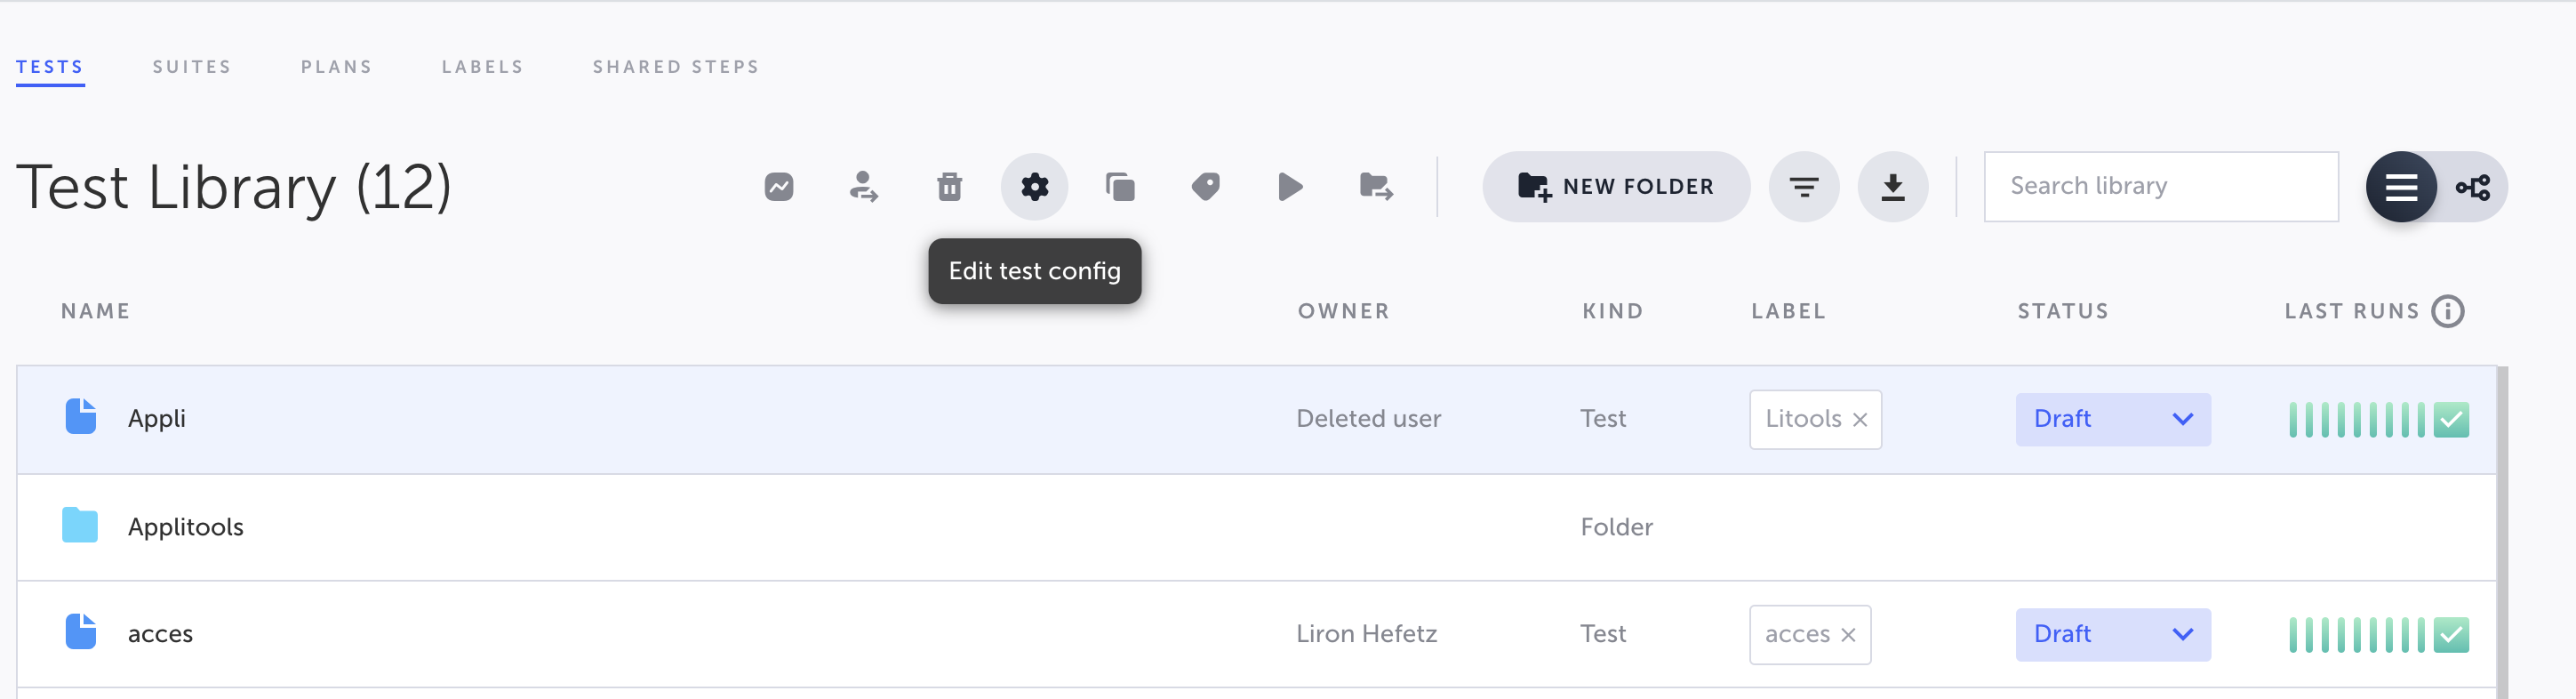This screenshot has height=699, width=2576.
Task: Delete selected test with trash icon
Action: 949,187
